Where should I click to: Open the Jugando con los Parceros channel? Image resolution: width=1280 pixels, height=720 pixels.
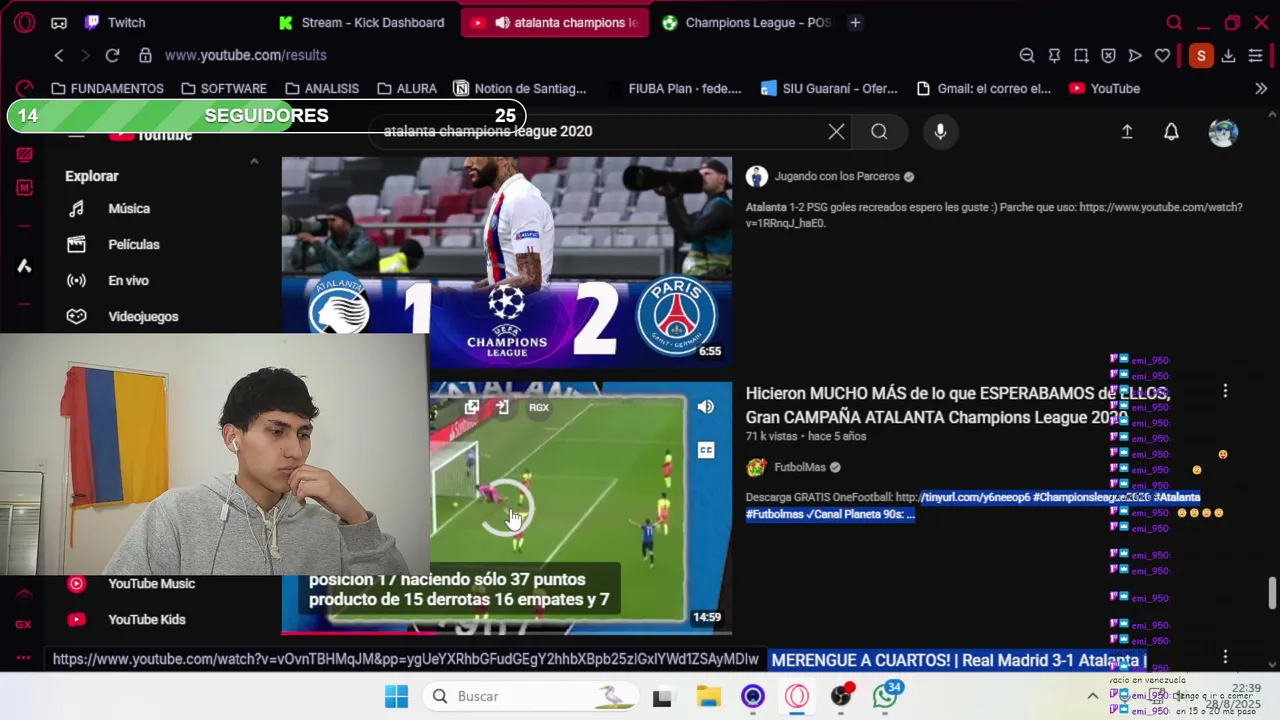coord(837,176)
